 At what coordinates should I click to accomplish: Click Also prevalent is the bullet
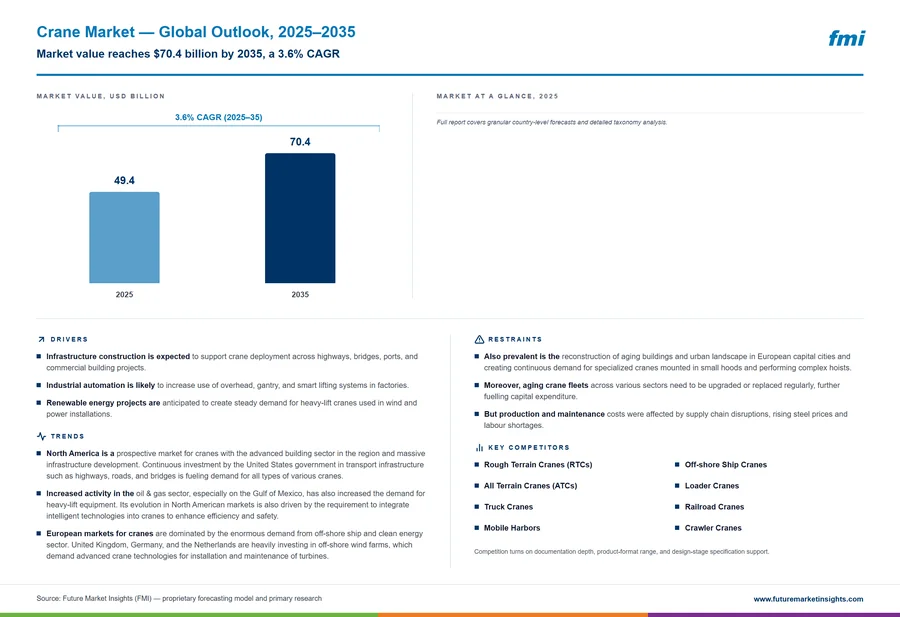click(x=663, y=362)
